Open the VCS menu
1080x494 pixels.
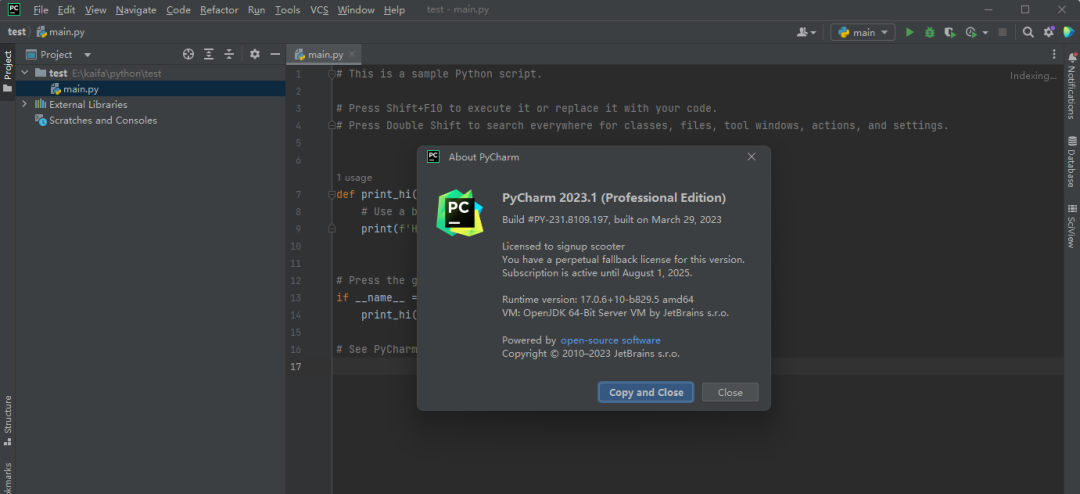click(319, 10)
